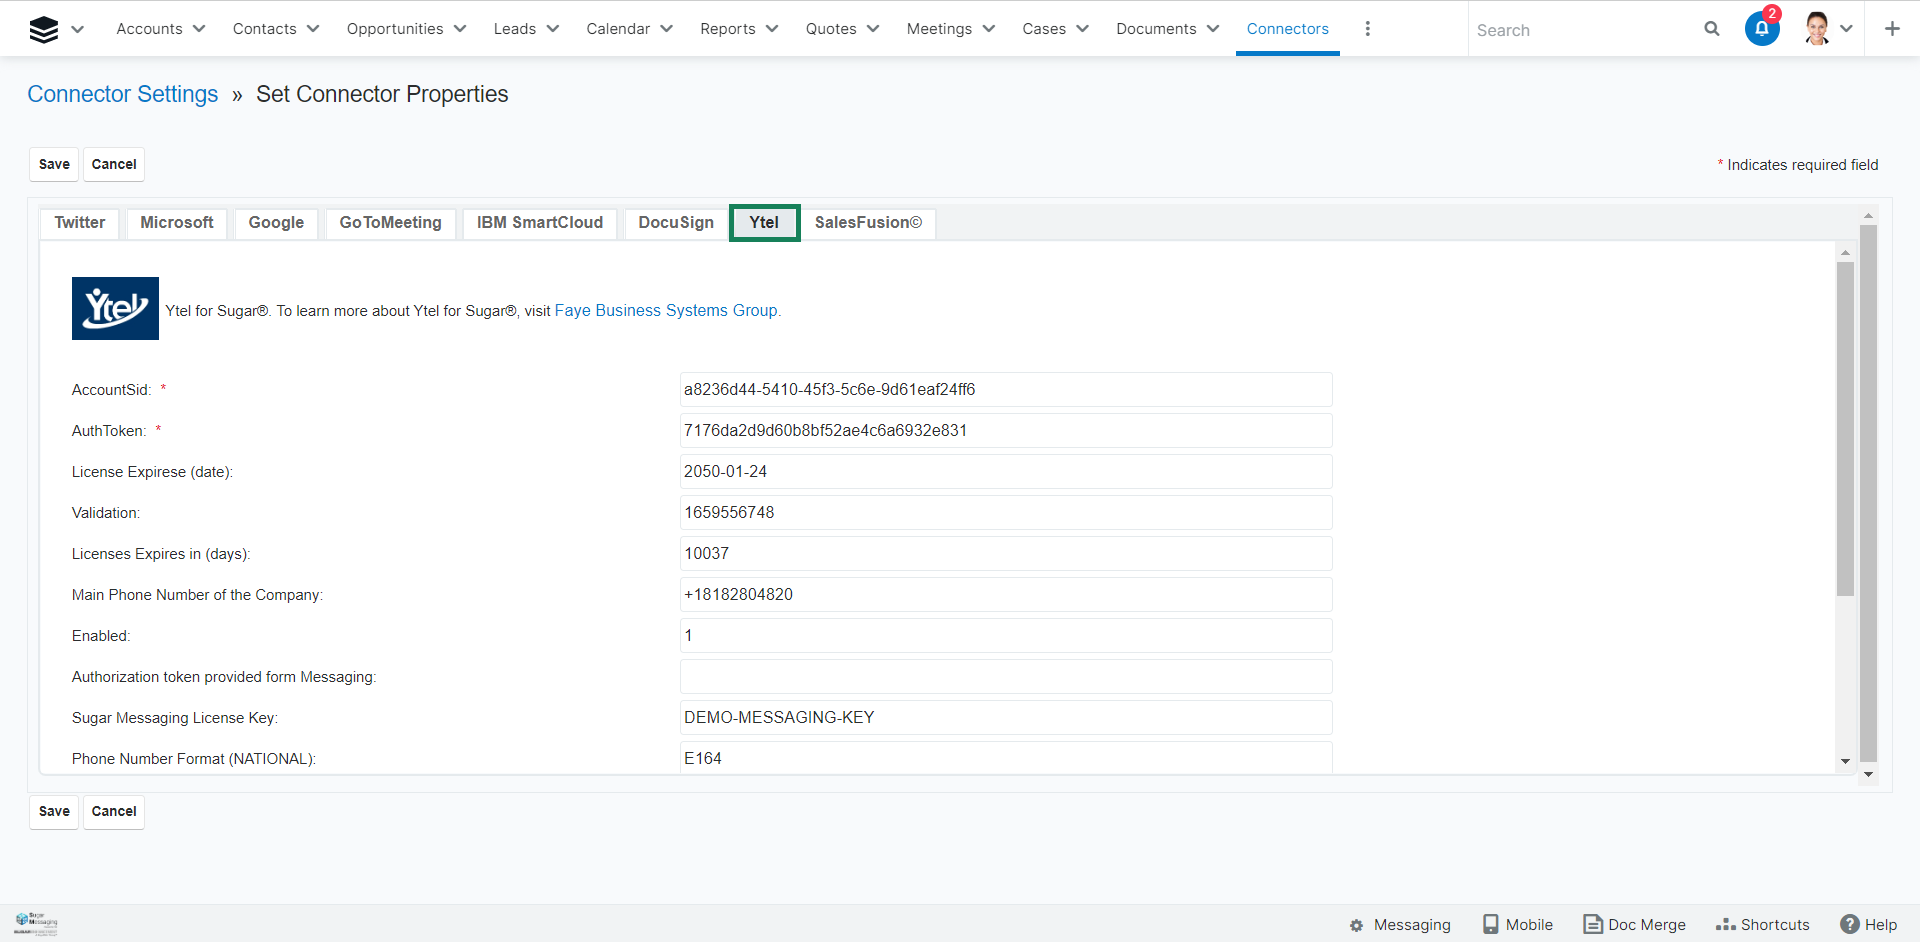Expand the Documents menu dropdown

1213,29
